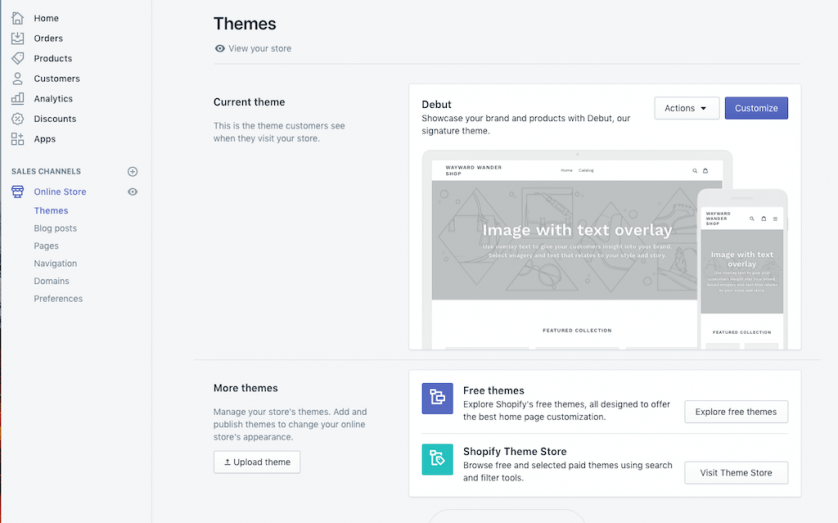Screen dimensions: 838x523
Task: Click the Themes page title
Action: click(x=245, y=24)
